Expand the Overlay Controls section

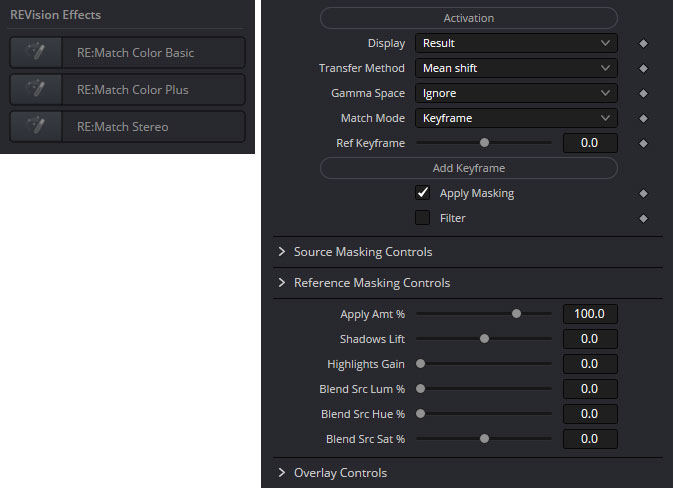[x=282, y=473]
